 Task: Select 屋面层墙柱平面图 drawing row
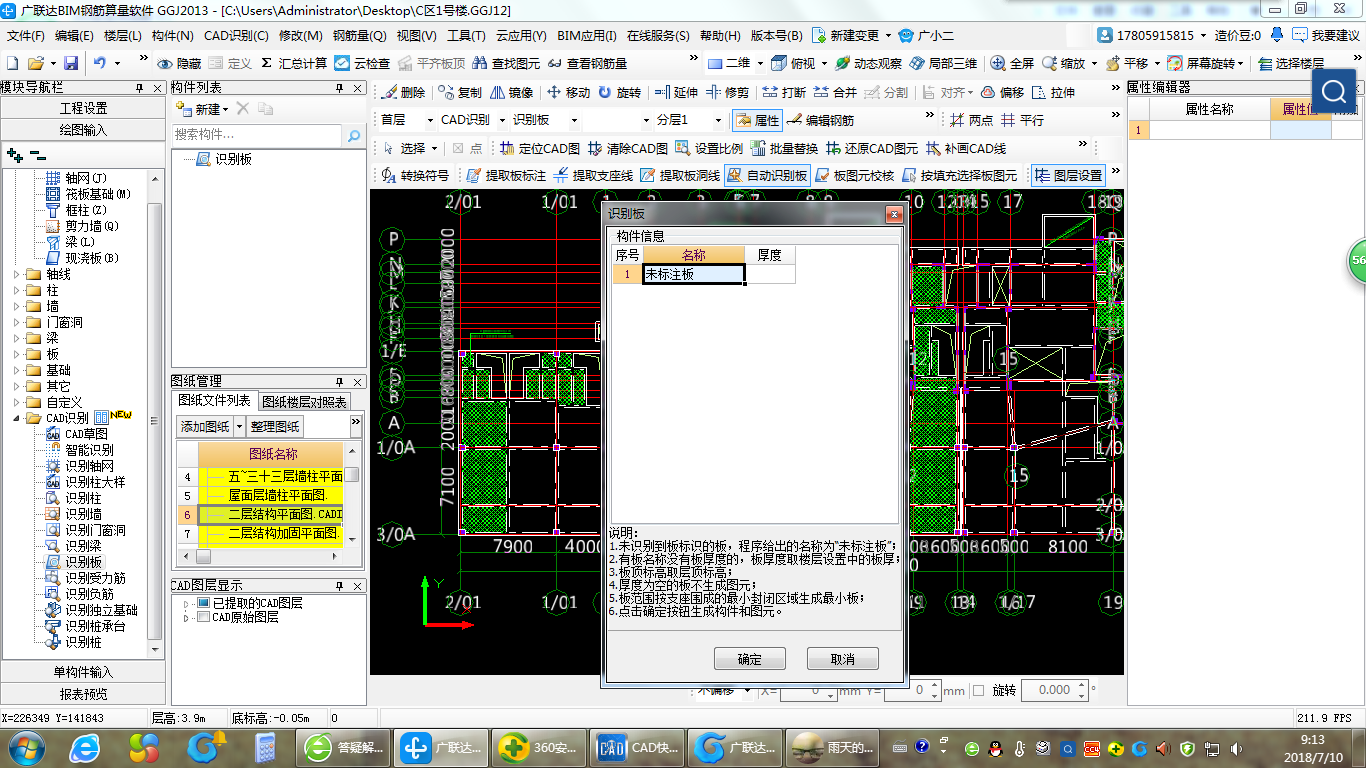271,495
